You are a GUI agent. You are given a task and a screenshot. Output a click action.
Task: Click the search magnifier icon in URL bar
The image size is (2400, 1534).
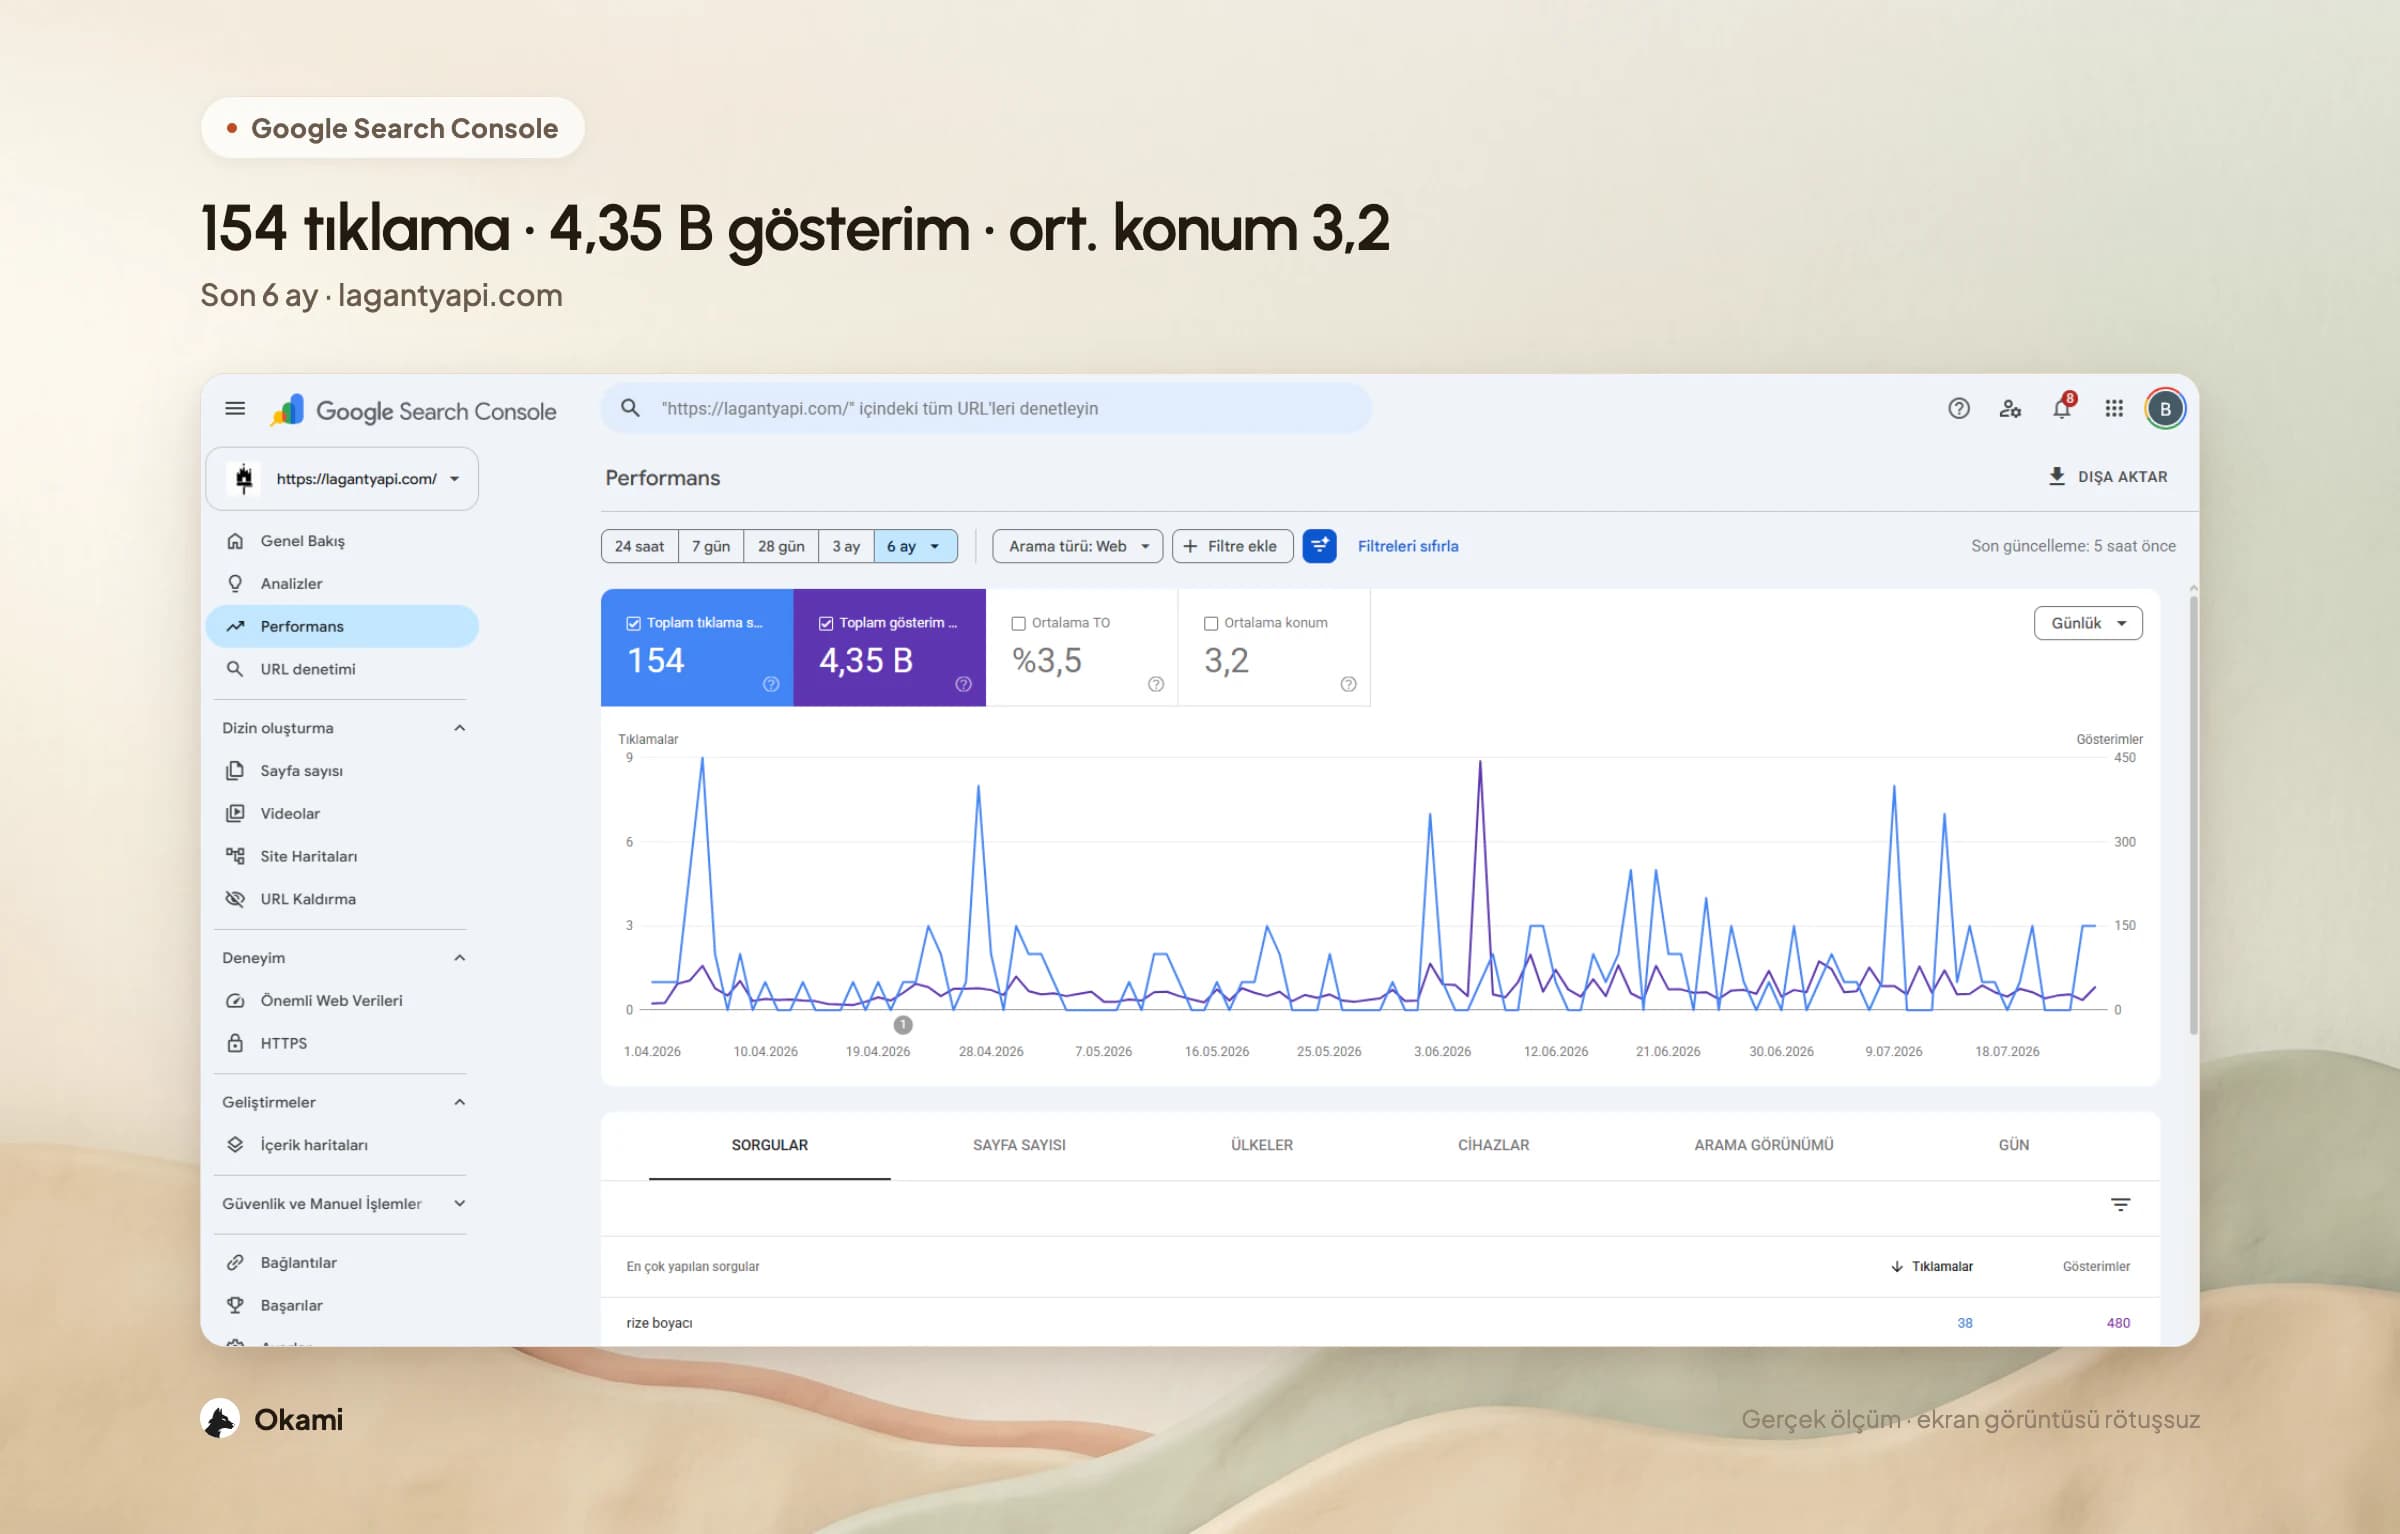click(630, 408)
